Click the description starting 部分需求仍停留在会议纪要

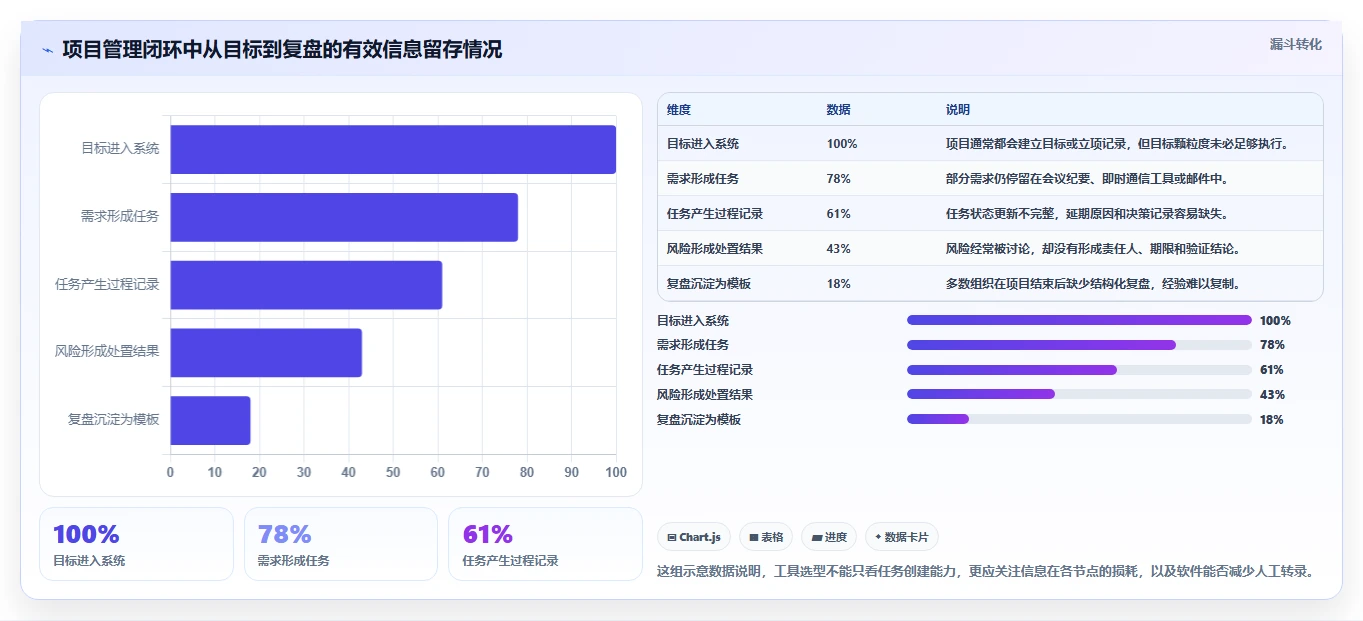point(1087,179)
